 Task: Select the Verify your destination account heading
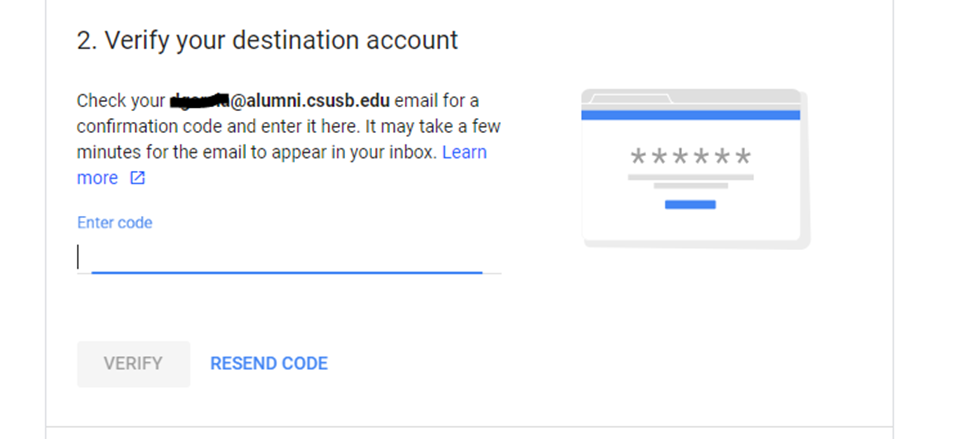pyautogui.click(x=267, y=40)
